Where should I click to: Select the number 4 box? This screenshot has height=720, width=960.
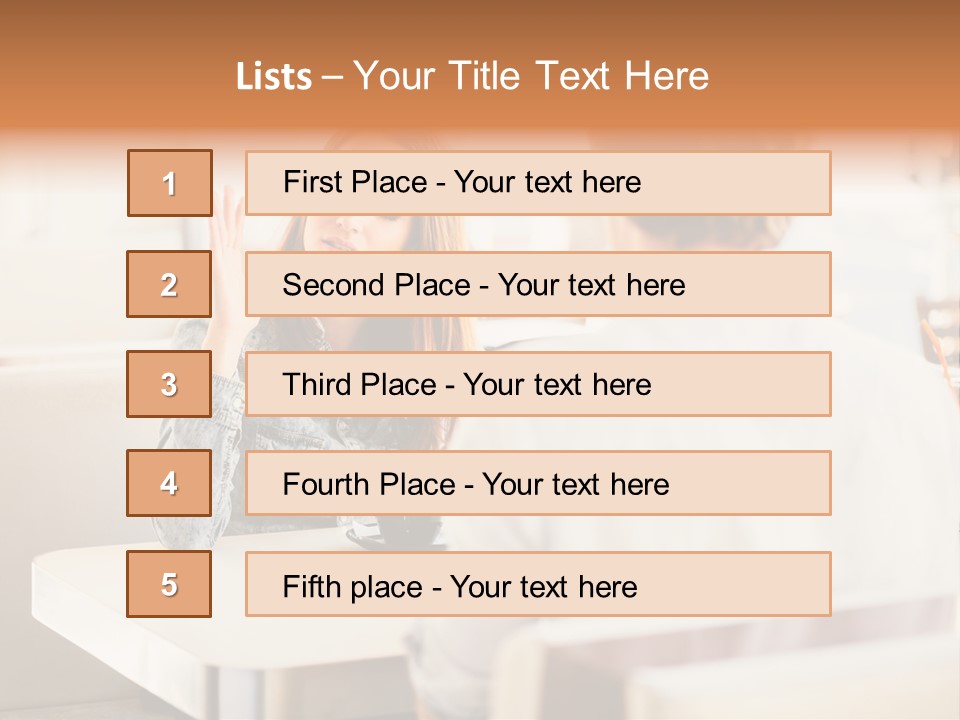click(170, 484)
